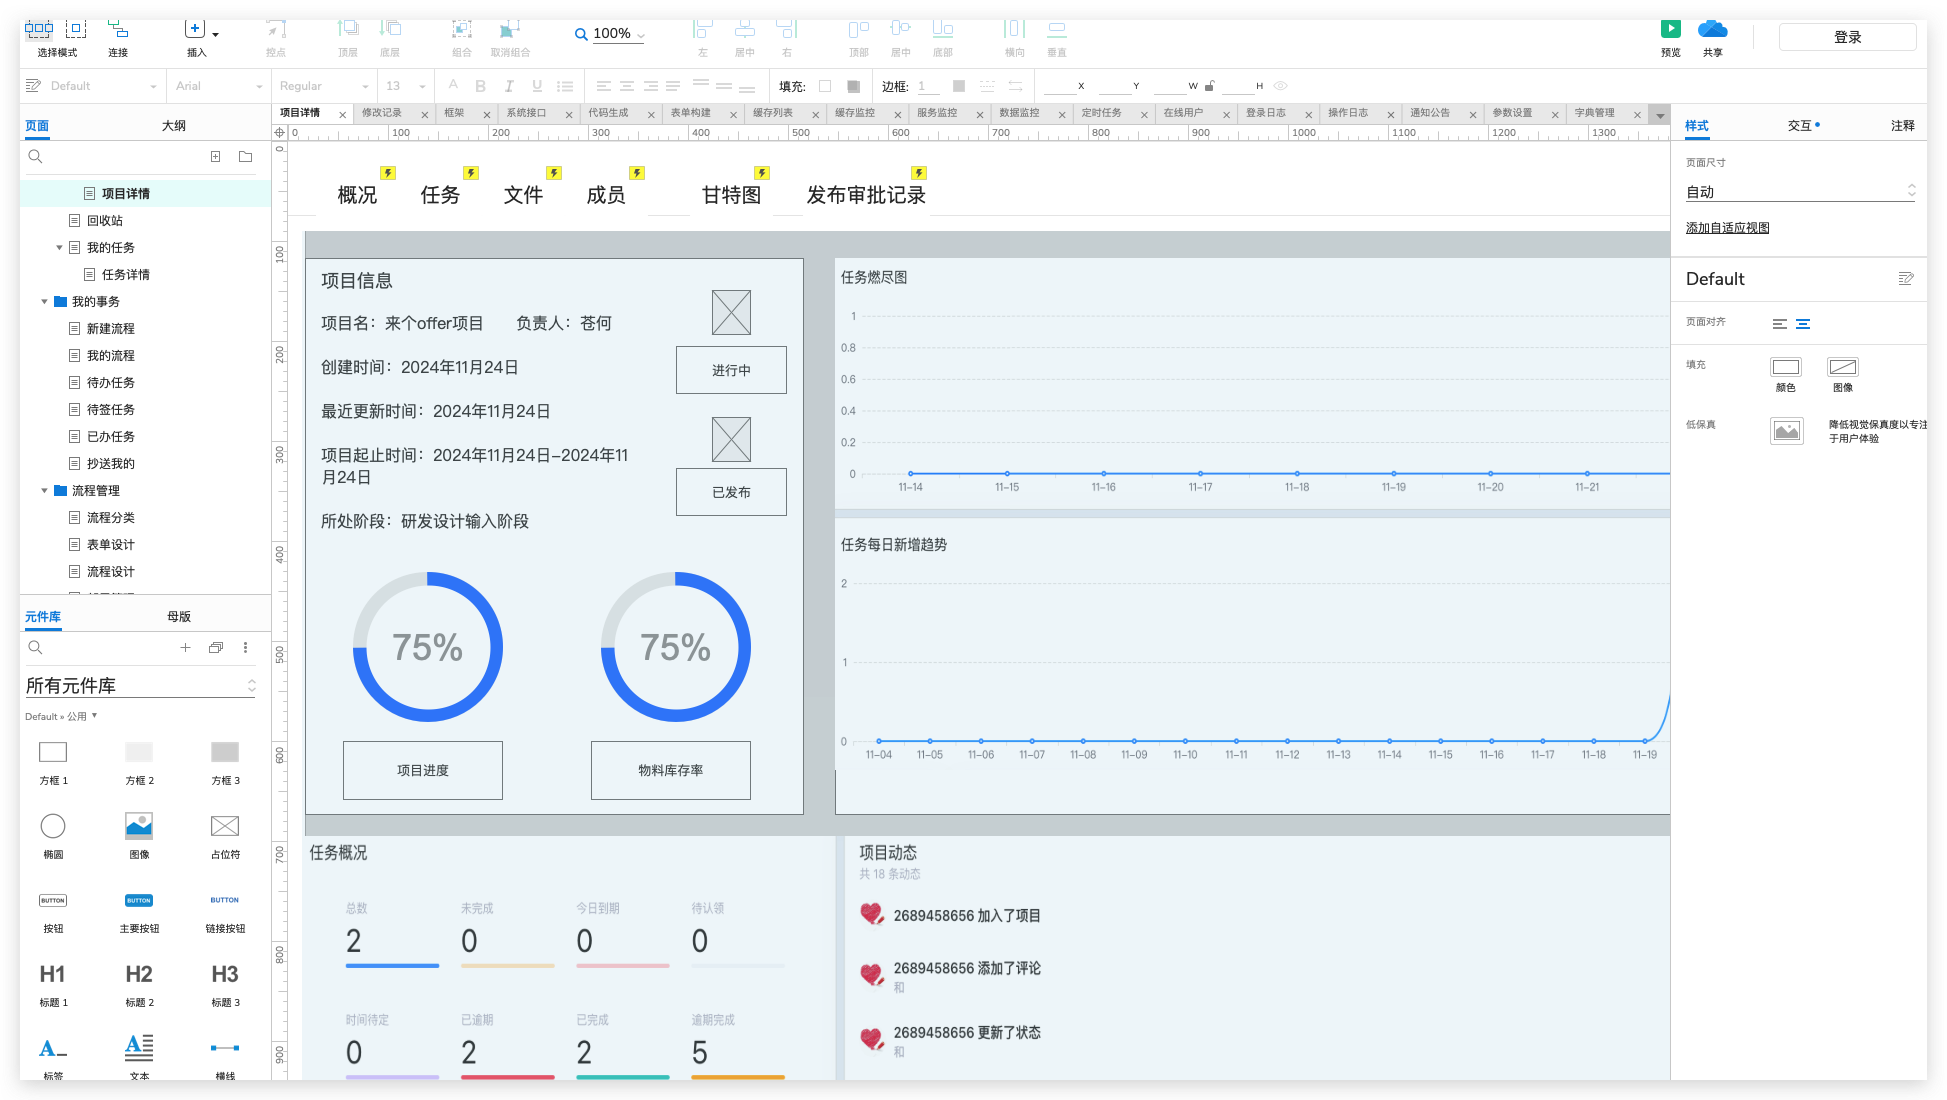Click the add page icon in pages panel
1947x1100 pixels.
point(215,157)
